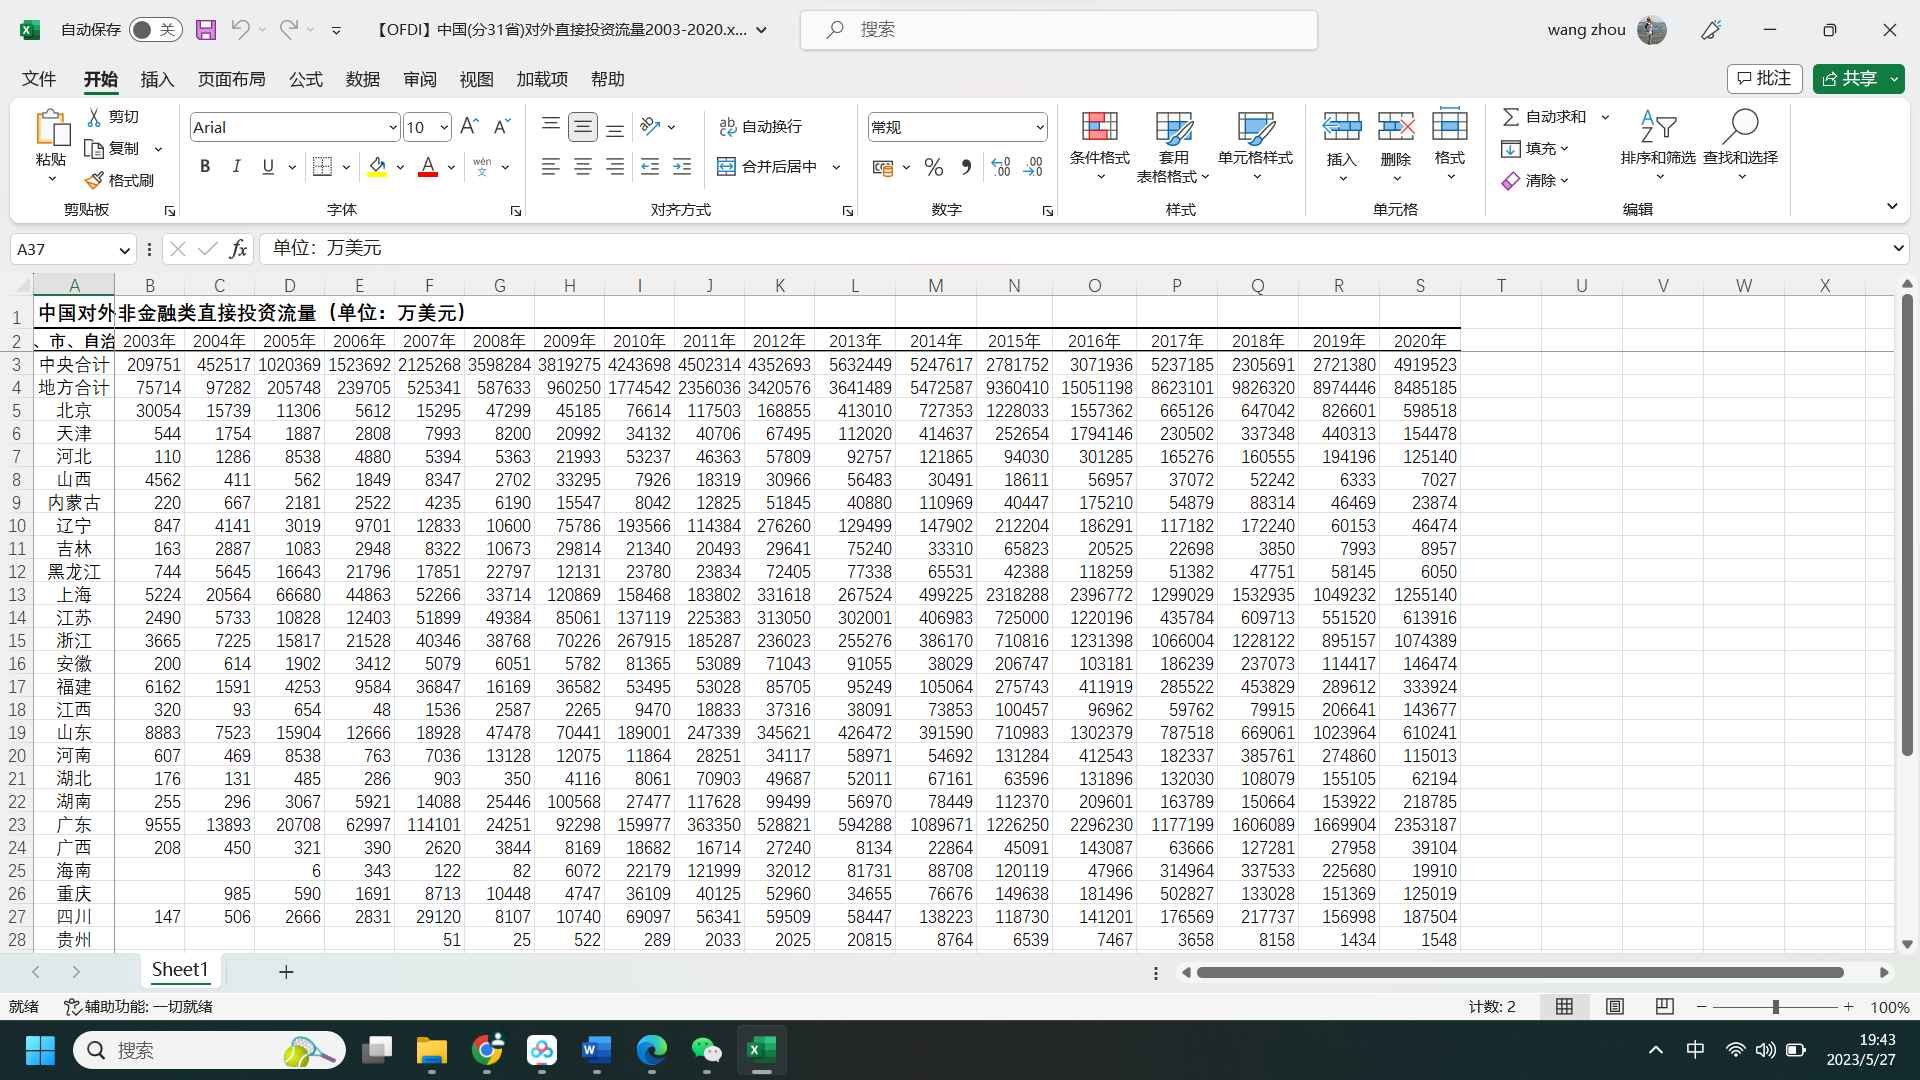Switch to Page Layout view in status bar
Image resolution: width=1920 pixels, height=1080 pixels.
tap(1614, 1007)
